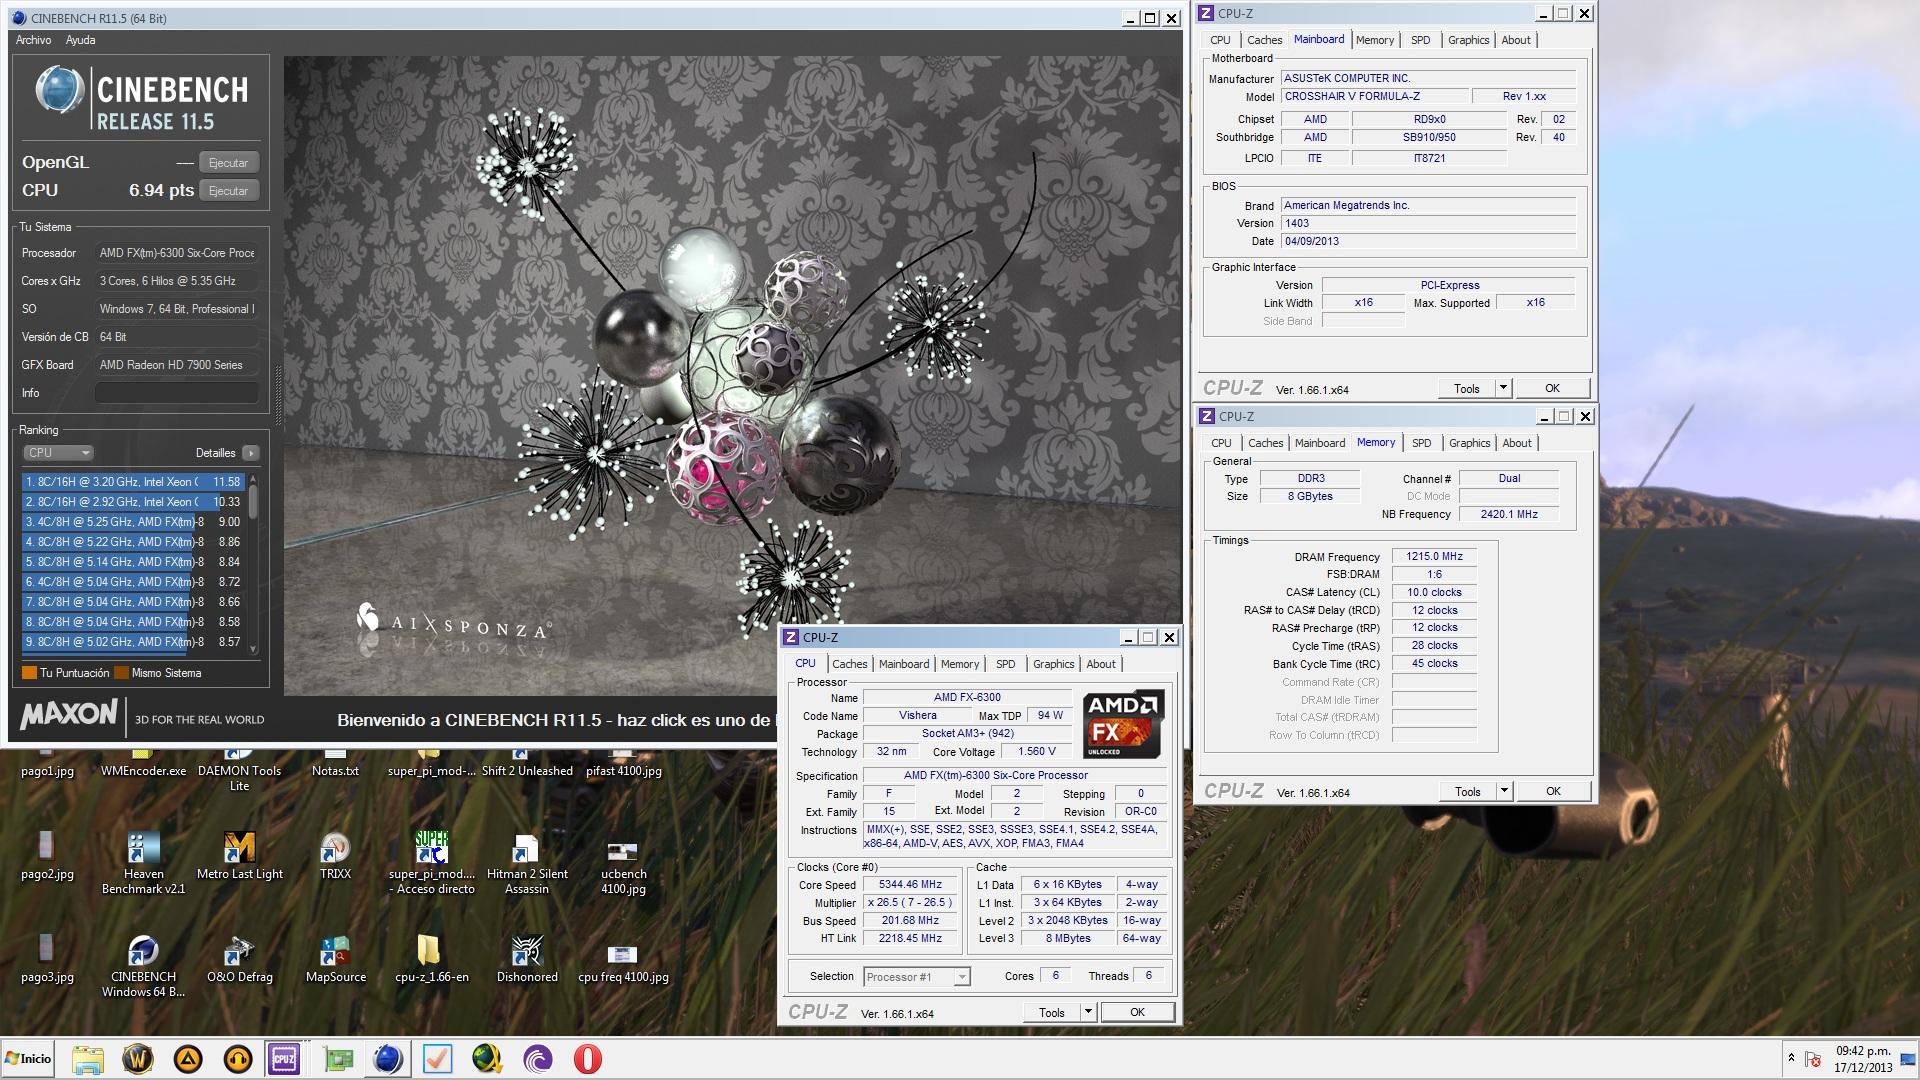Click the Detalles arrow button in Ranking

[x=251, y=453]
